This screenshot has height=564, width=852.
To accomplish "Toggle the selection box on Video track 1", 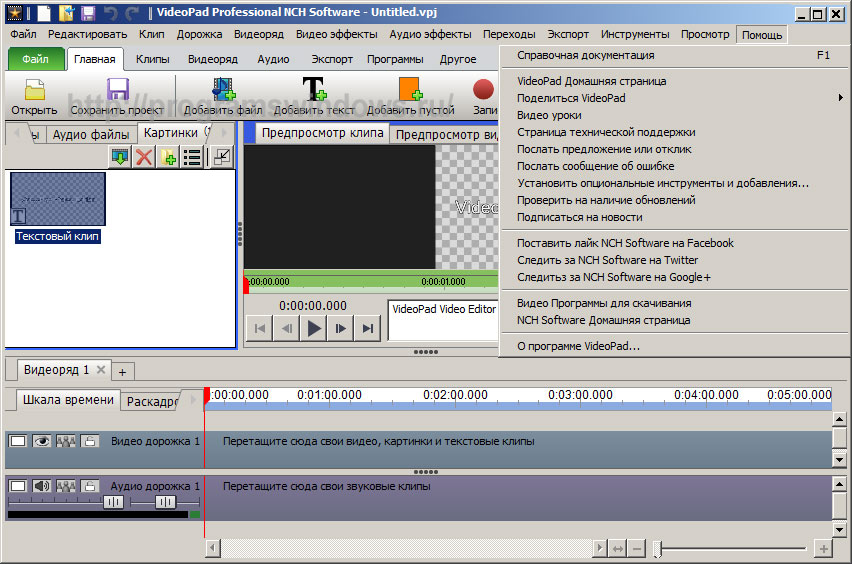I will (x=18, y=441).
